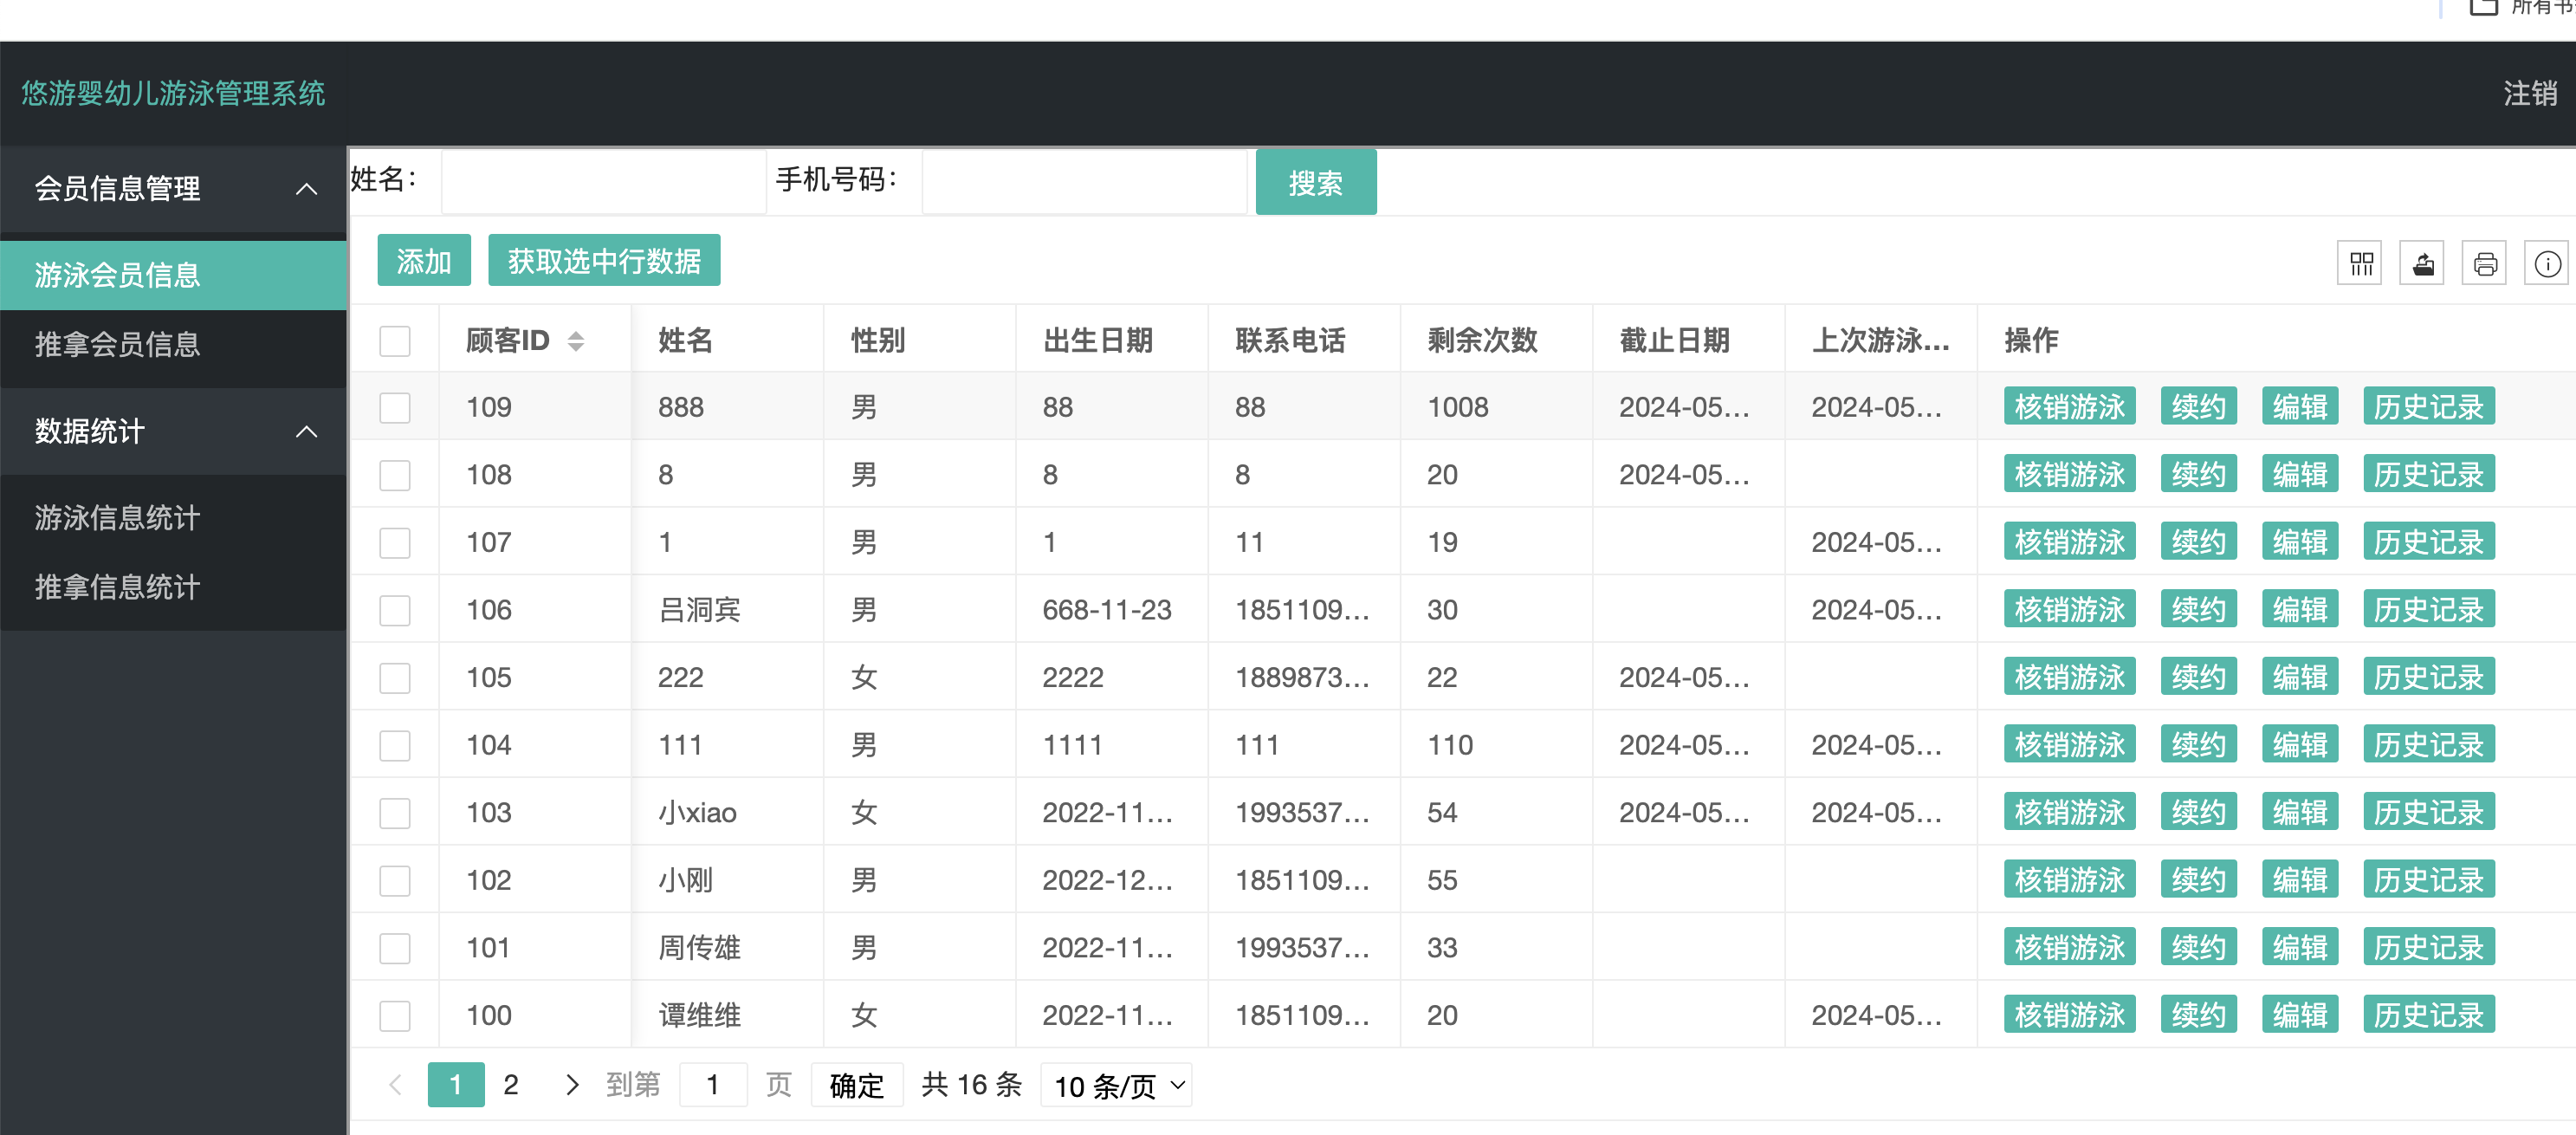
Task: Collapse the 会员信息管理 menu group
Action: click(x=173, y=188)
